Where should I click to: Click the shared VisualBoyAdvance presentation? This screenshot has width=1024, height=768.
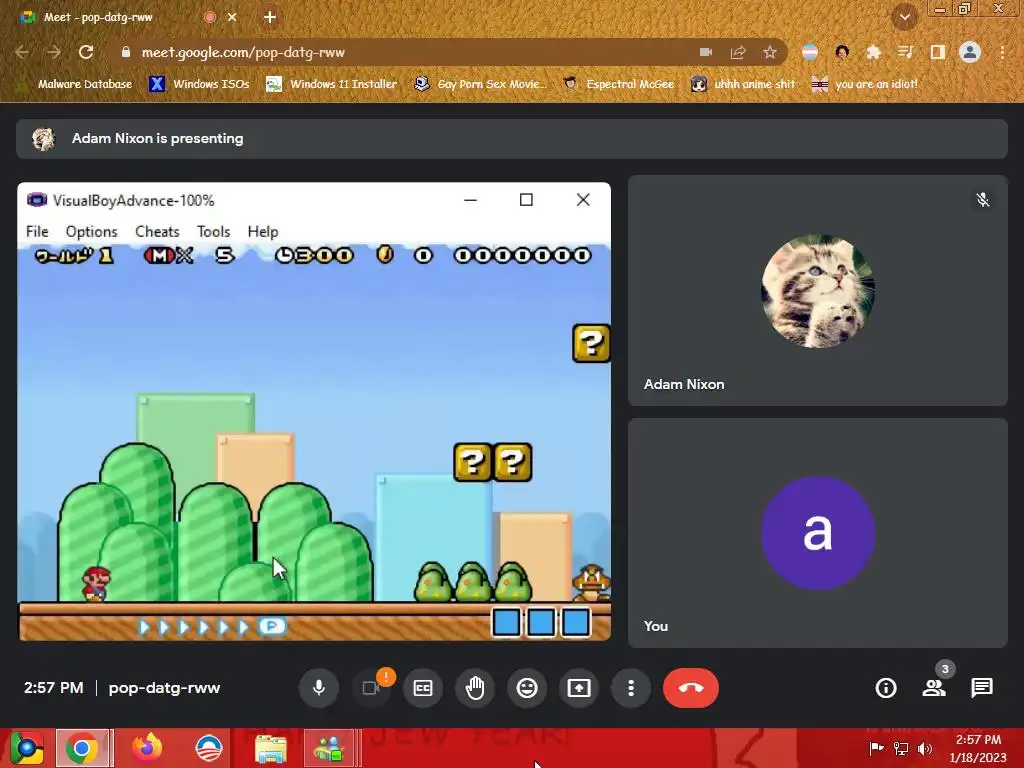314,411
